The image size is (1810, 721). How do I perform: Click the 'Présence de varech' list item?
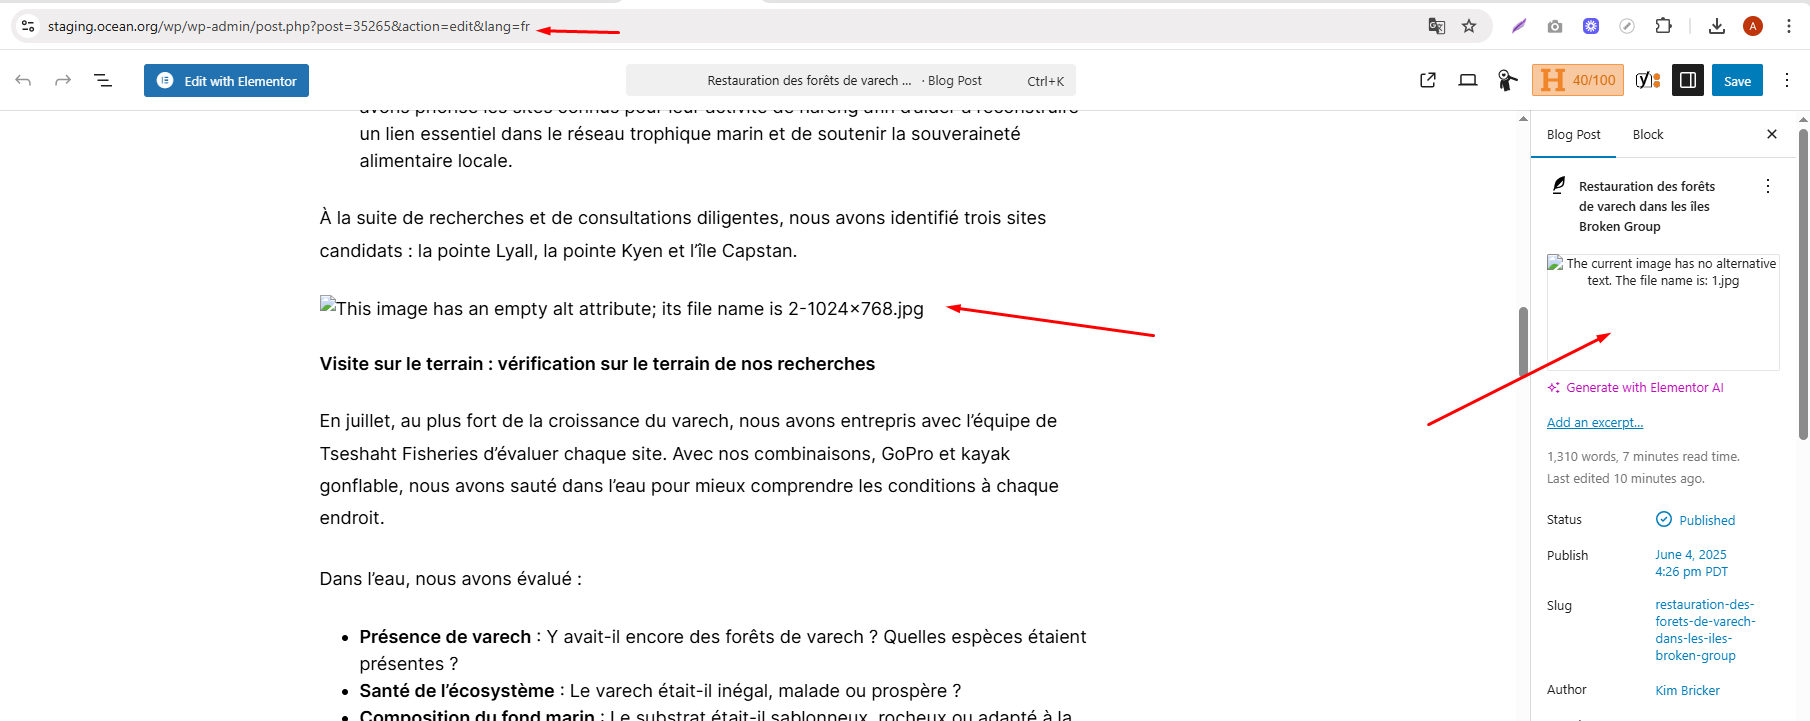click(x=723, y=650)
